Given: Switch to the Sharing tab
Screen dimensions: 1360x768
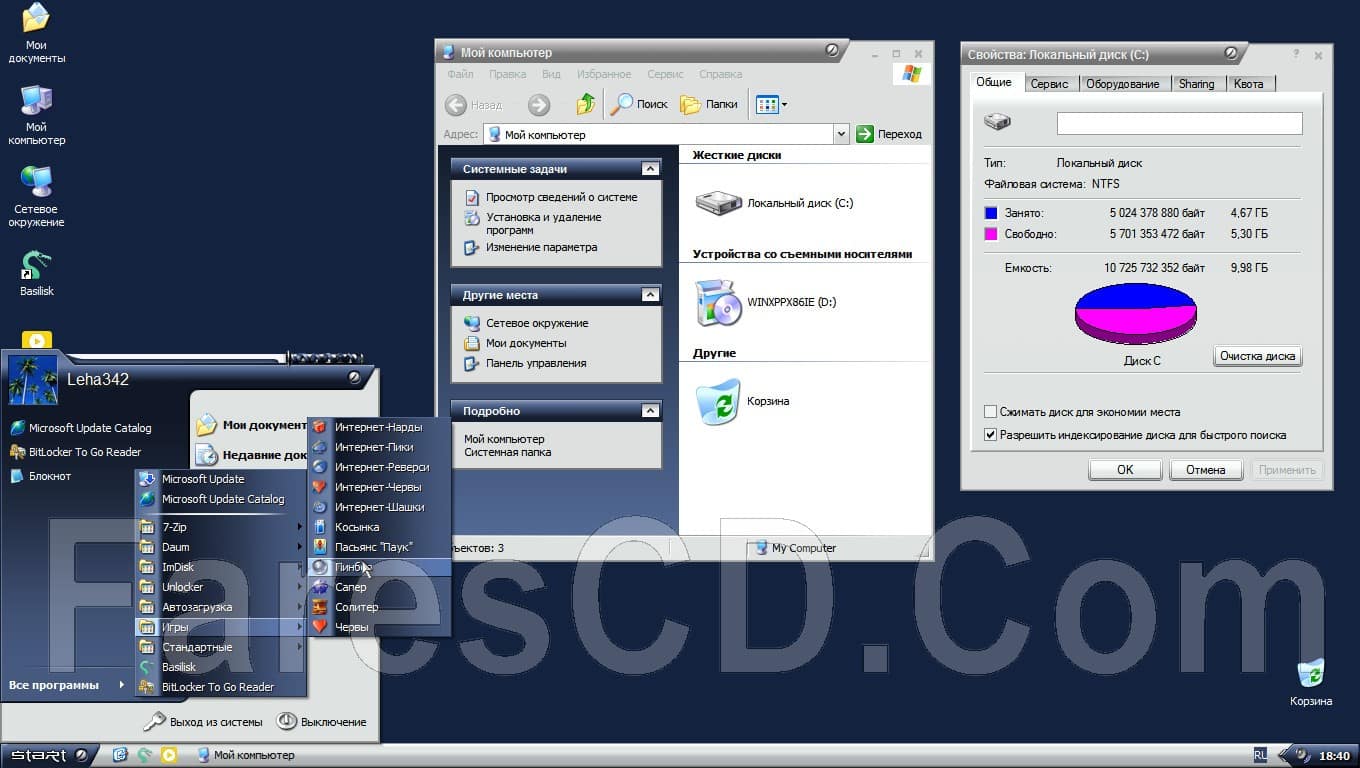Looking at the screenshot, I should coord(1196,84).
